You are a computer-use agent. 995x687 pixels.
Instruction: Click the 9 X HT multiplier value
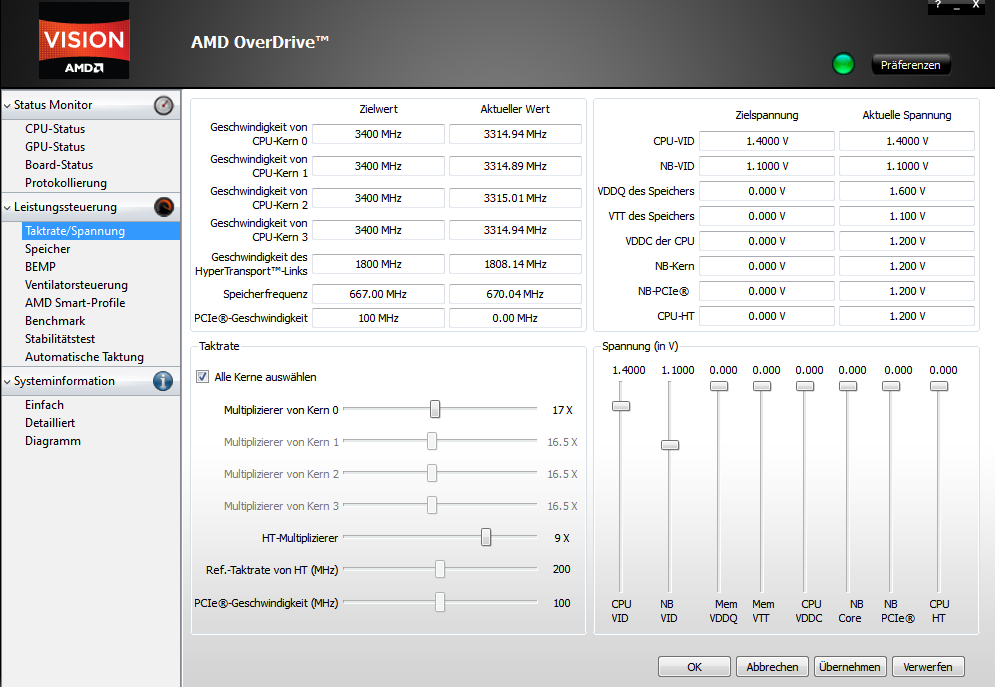[562, 538]
